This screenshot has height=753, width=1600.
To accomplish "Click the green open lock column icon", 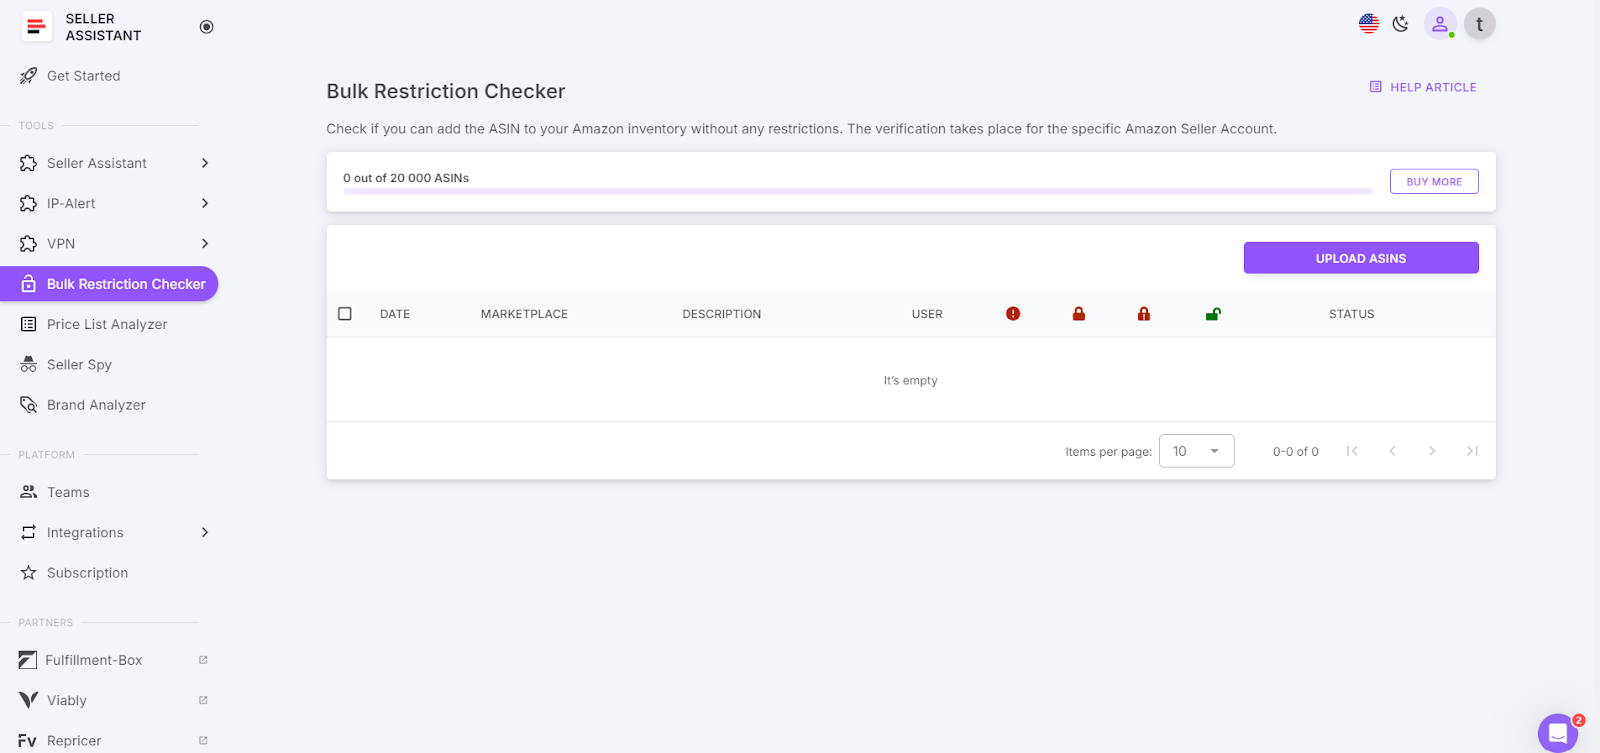I will pos(1213,314).
